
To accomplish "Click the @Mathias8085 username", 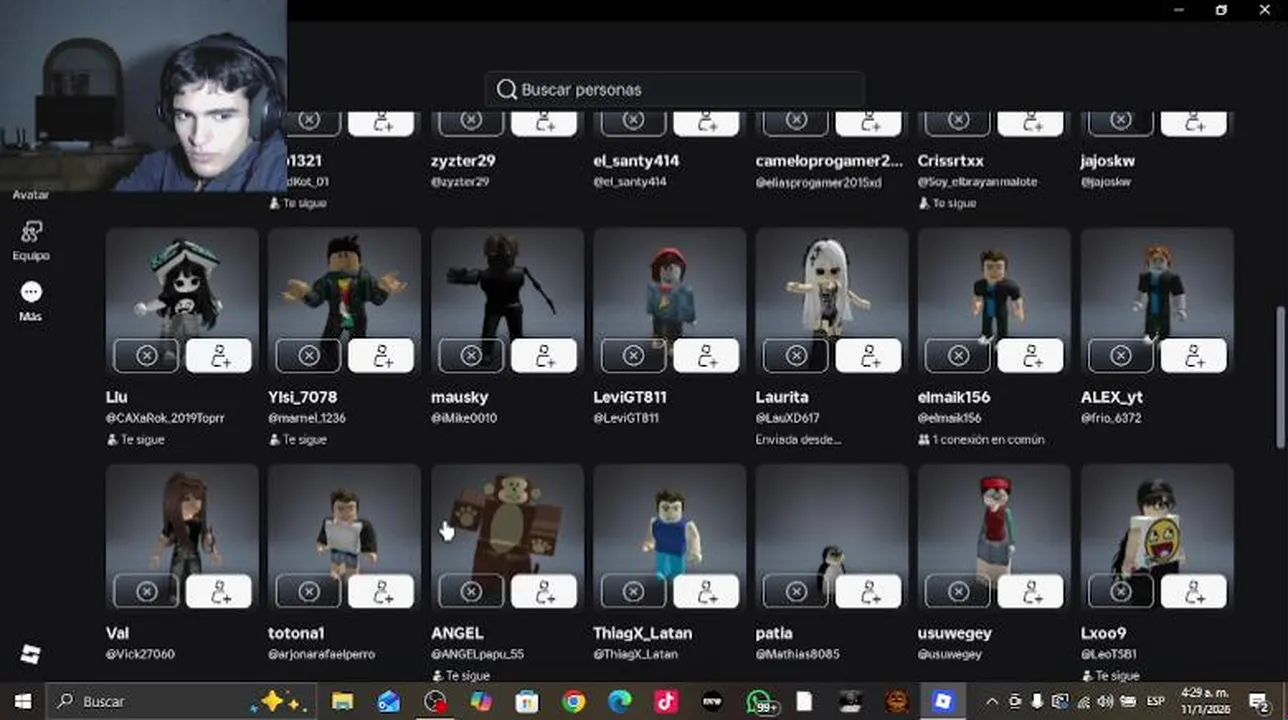I will pyautogui.click(x=797, y=654).
